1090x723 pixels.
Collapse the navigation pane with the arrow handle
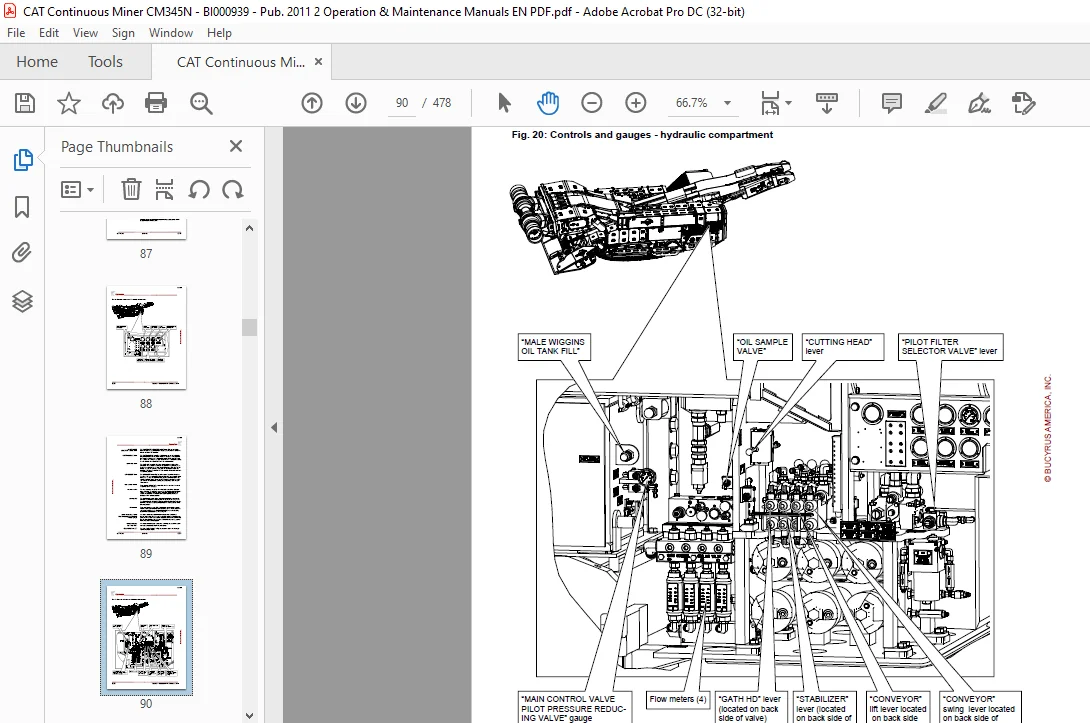274,428
